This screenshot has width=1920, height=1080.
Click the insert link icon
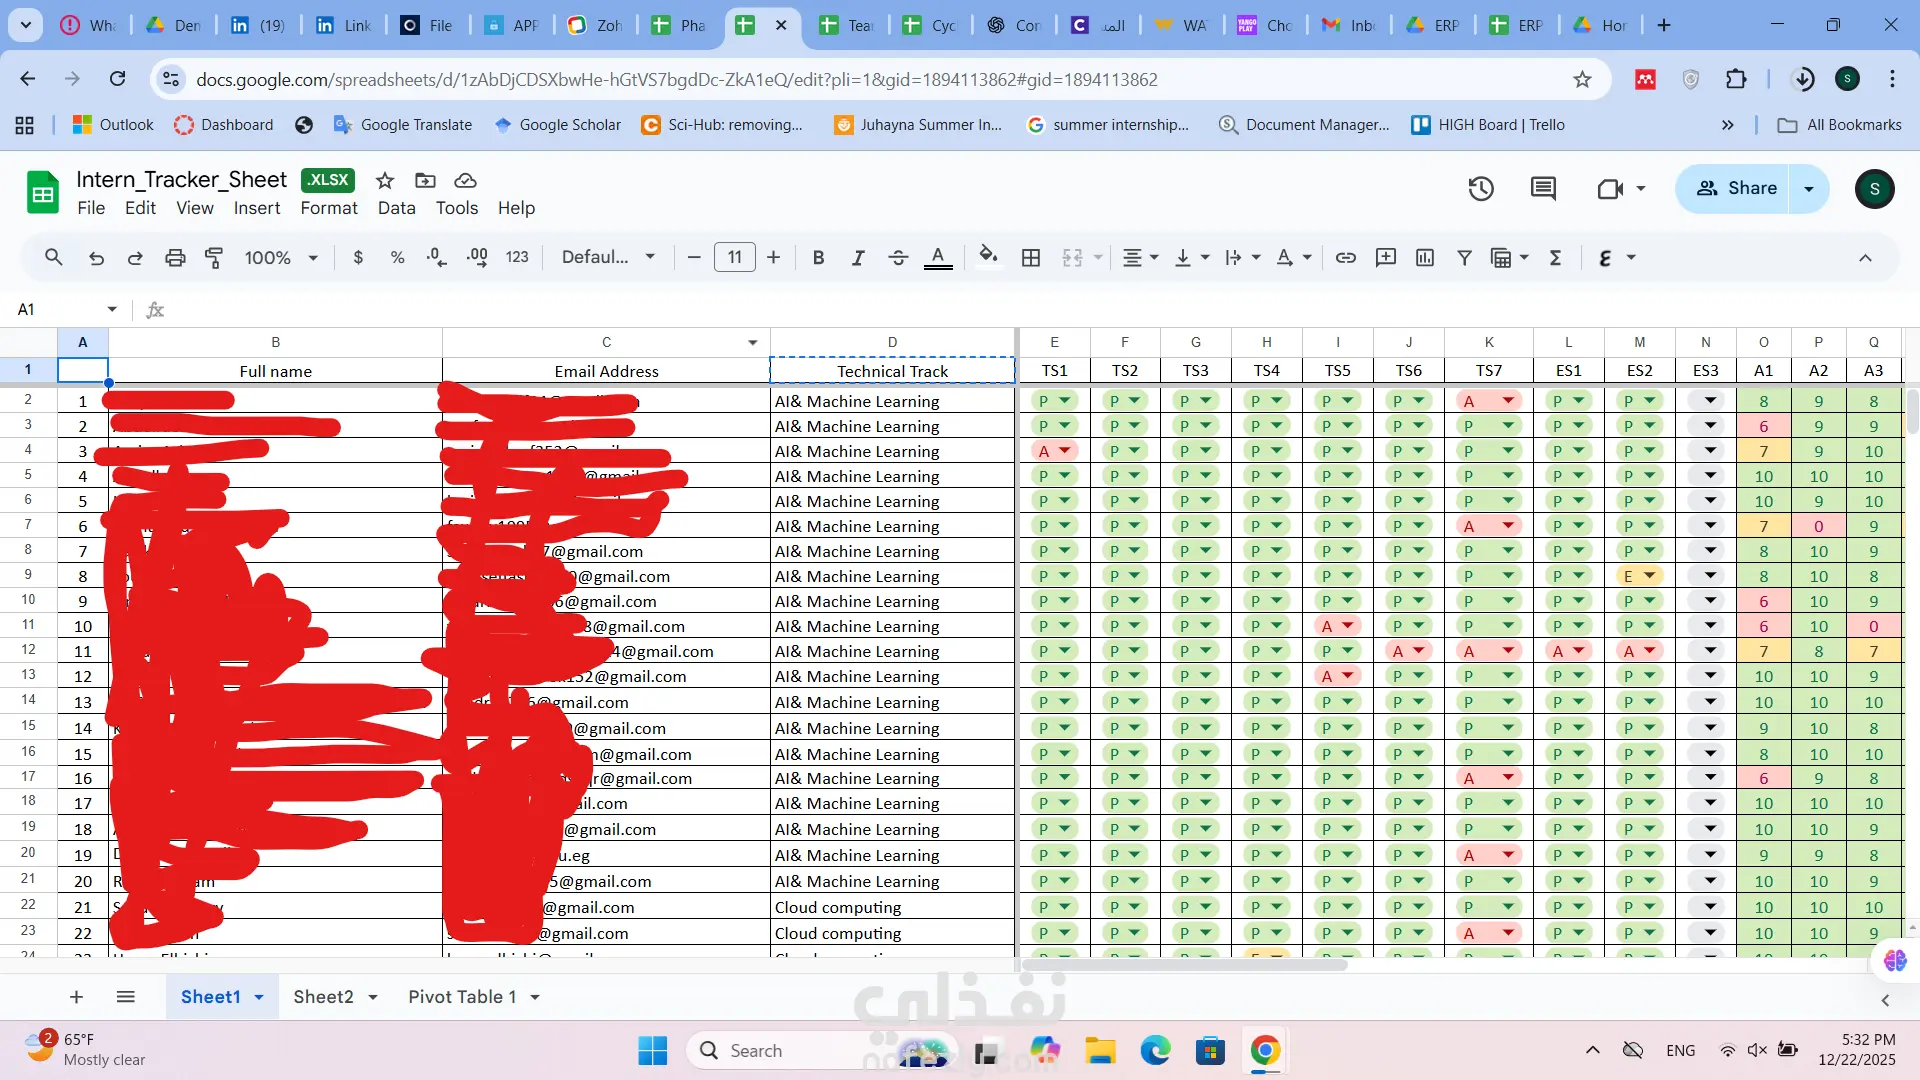(1346, 258)
